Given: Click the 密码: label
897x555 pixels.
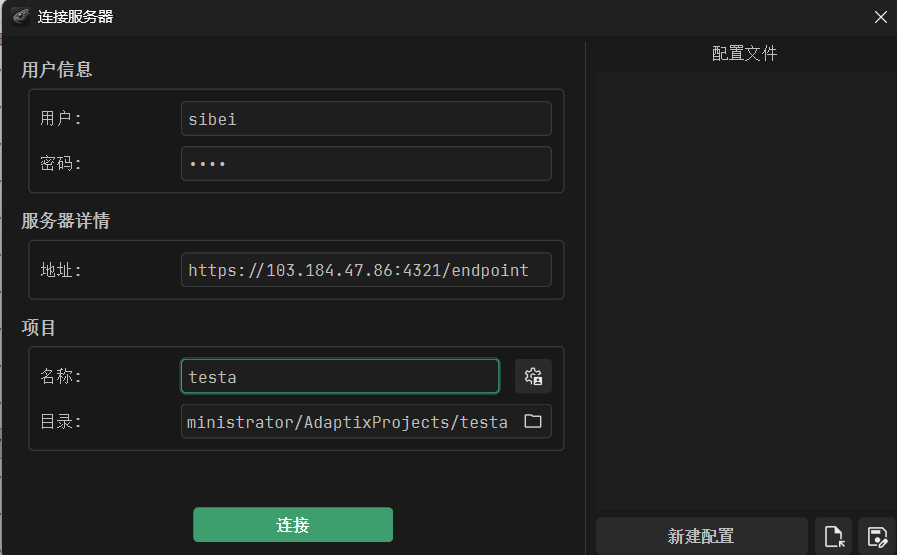Looking at the screenshot, I should pos(61,164).
